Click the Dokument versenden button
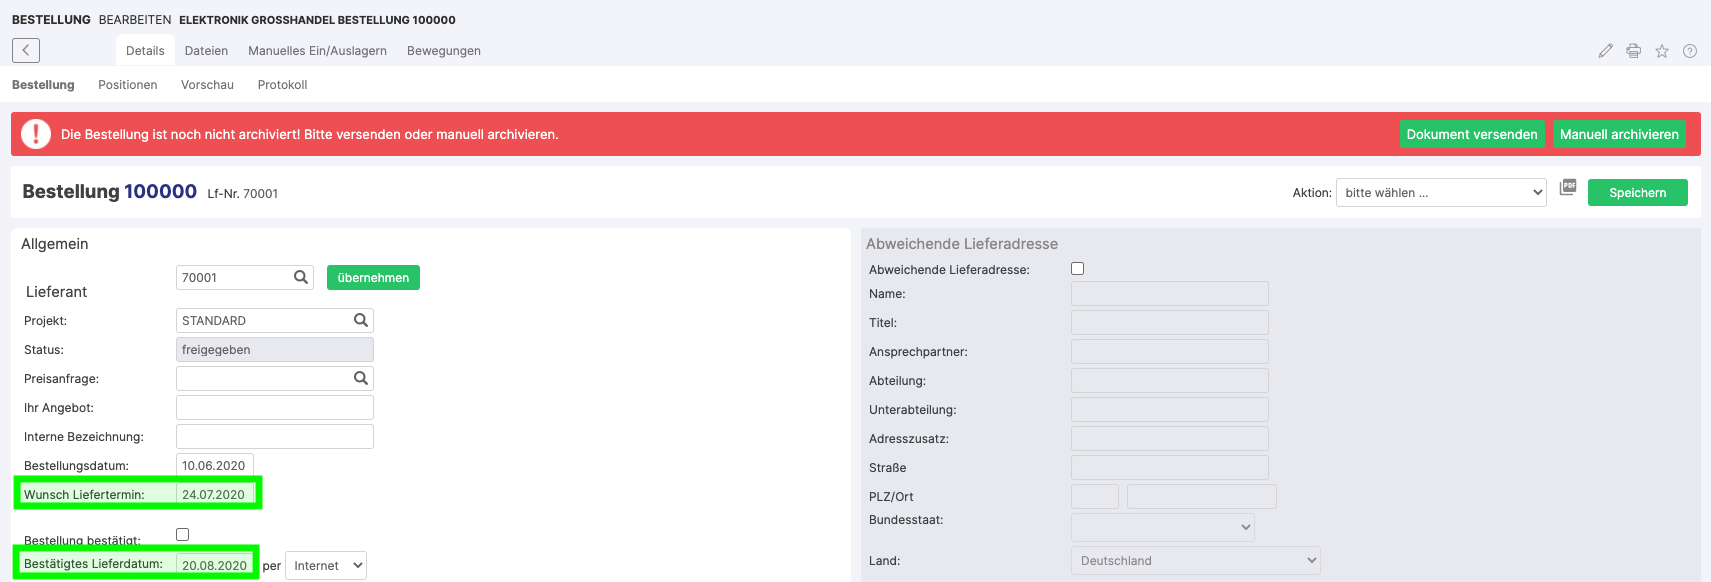The width and height of the screenshot is (1711, 582). 1471,134
